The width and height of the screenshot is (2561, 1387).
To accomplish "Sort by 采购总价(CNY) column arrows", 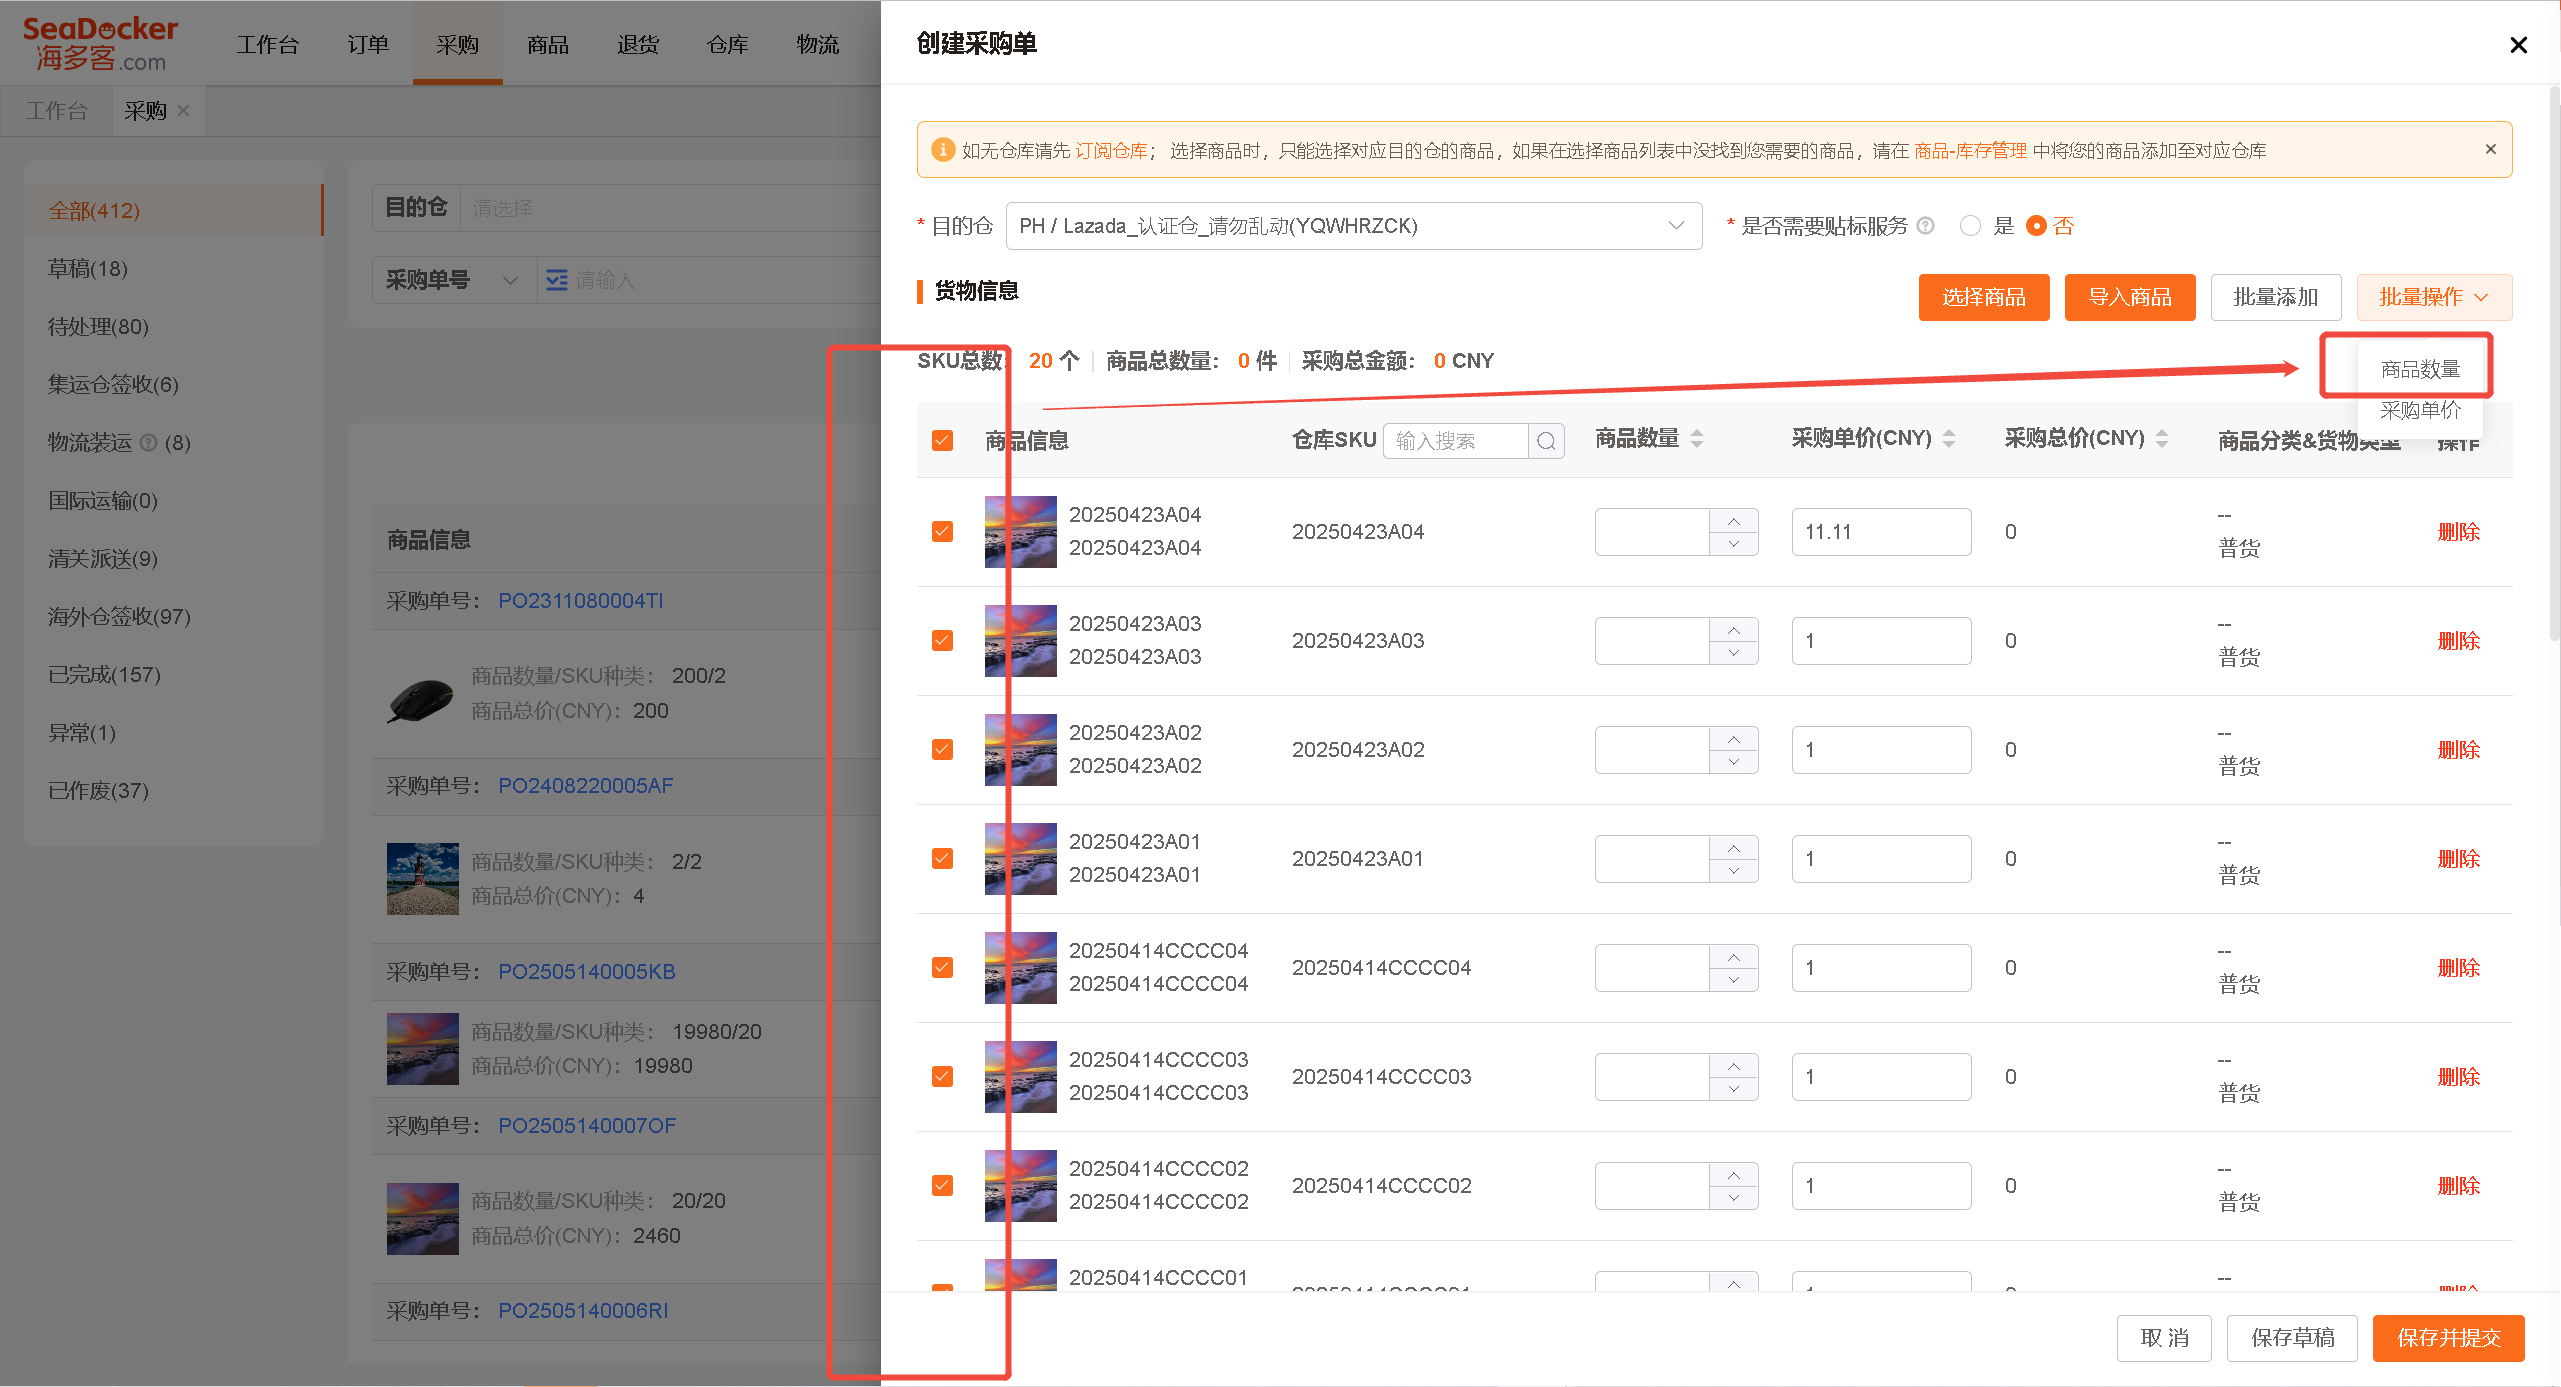I will (x=2162, y=439).
